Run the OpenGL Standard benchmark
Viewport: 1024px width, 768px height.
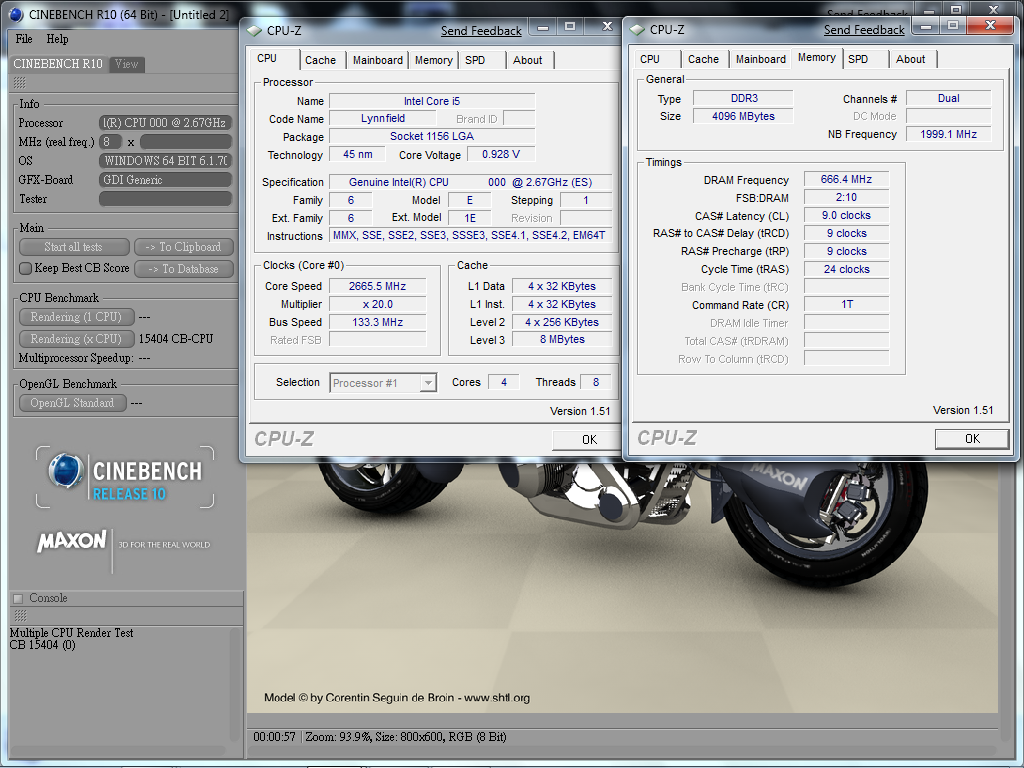72,403
